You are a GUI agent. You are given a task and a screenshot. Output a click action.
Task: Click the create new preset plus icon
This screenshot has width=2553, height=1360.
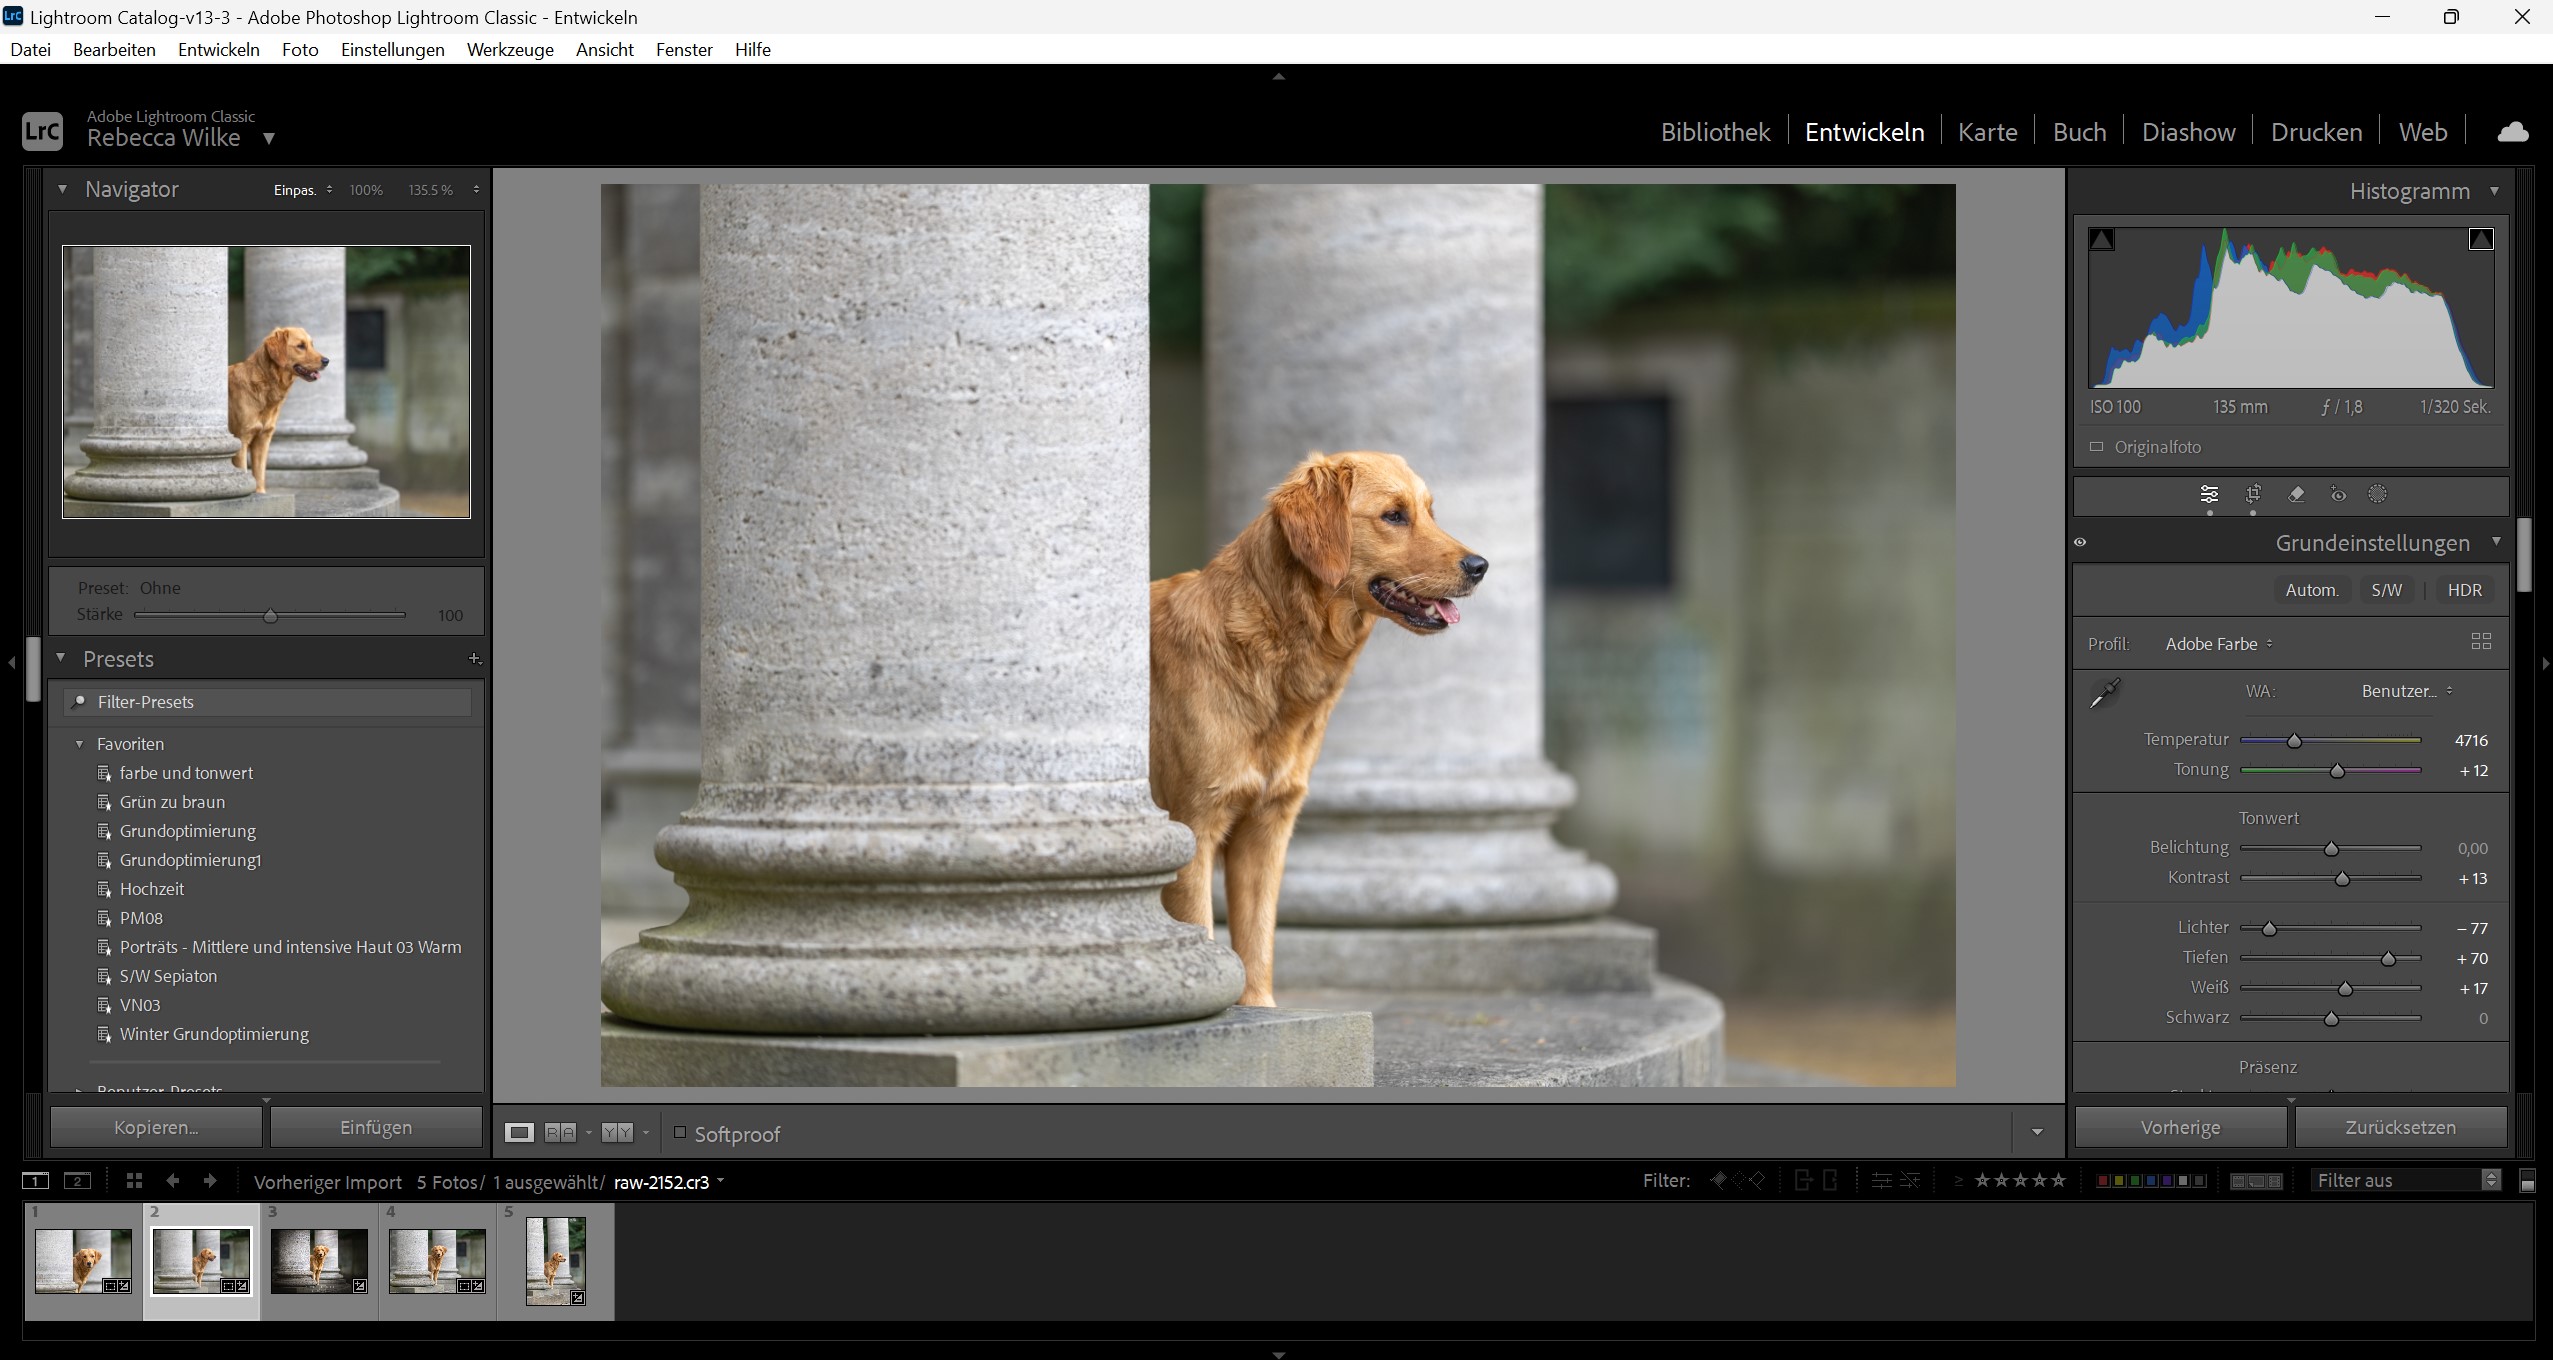[x=475, y=658]
